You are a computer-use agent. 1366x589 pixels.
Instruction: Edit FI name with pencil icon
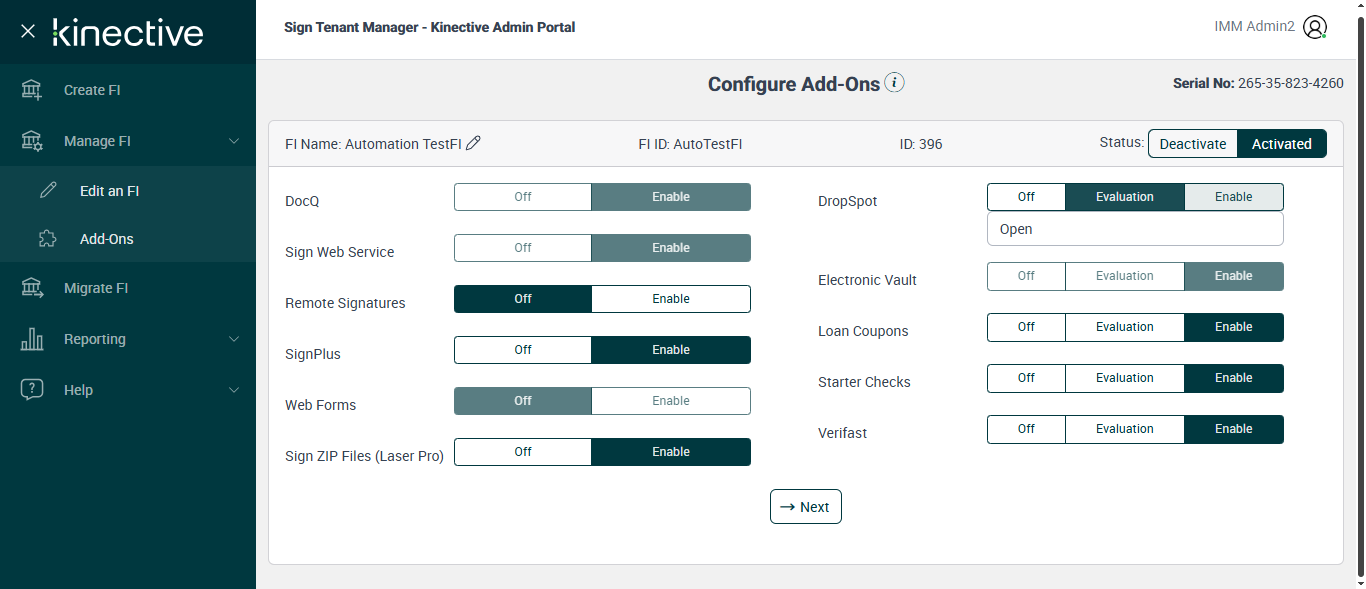coord(474,143)
